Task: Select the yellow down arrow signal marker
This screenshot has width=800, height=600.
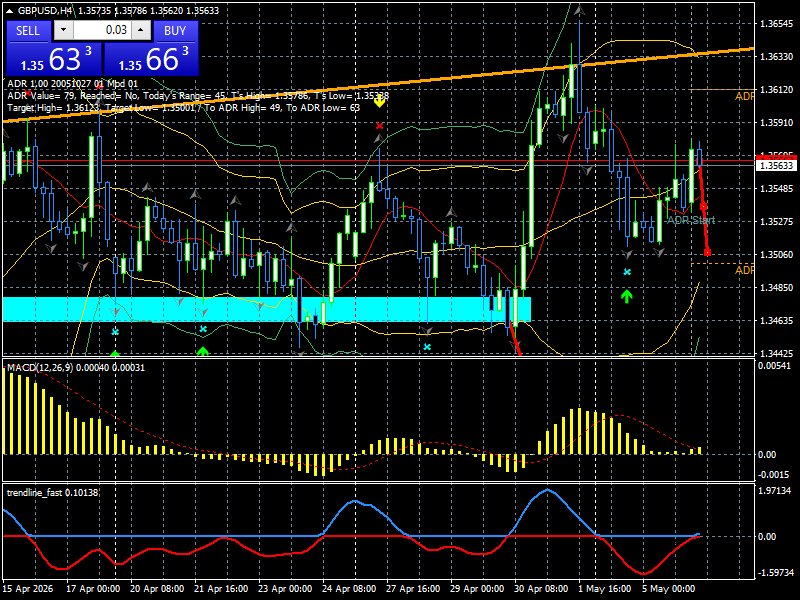Action: tap(379, 102)
